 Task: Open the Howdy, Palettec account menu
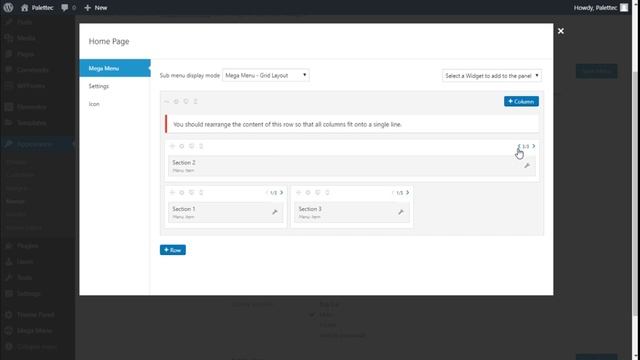(601, 7)
